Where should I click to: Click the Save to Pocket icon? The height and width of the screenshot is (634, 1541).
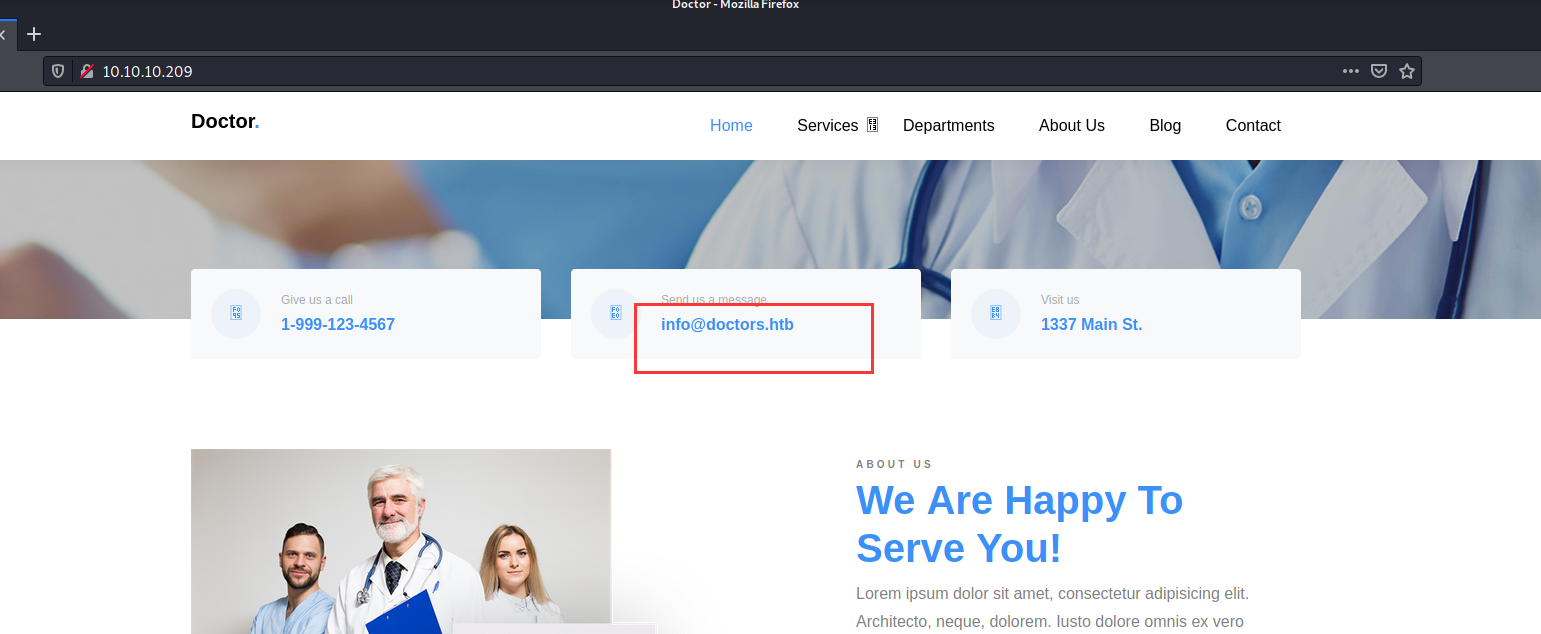1379,71
